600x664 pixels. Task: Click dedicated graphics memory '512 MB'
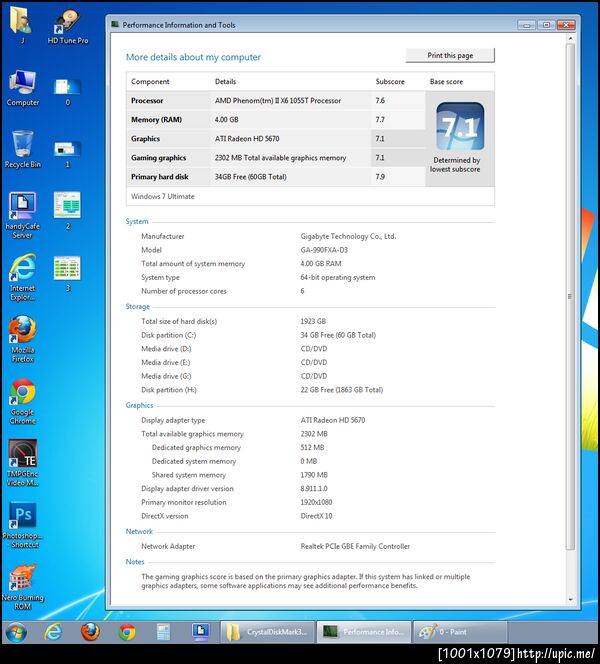coord(312,447)
